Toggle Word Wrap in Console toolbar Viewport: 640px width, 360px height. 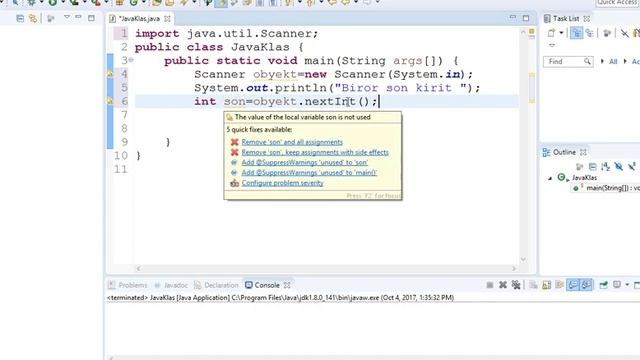[x=560, y=285]
